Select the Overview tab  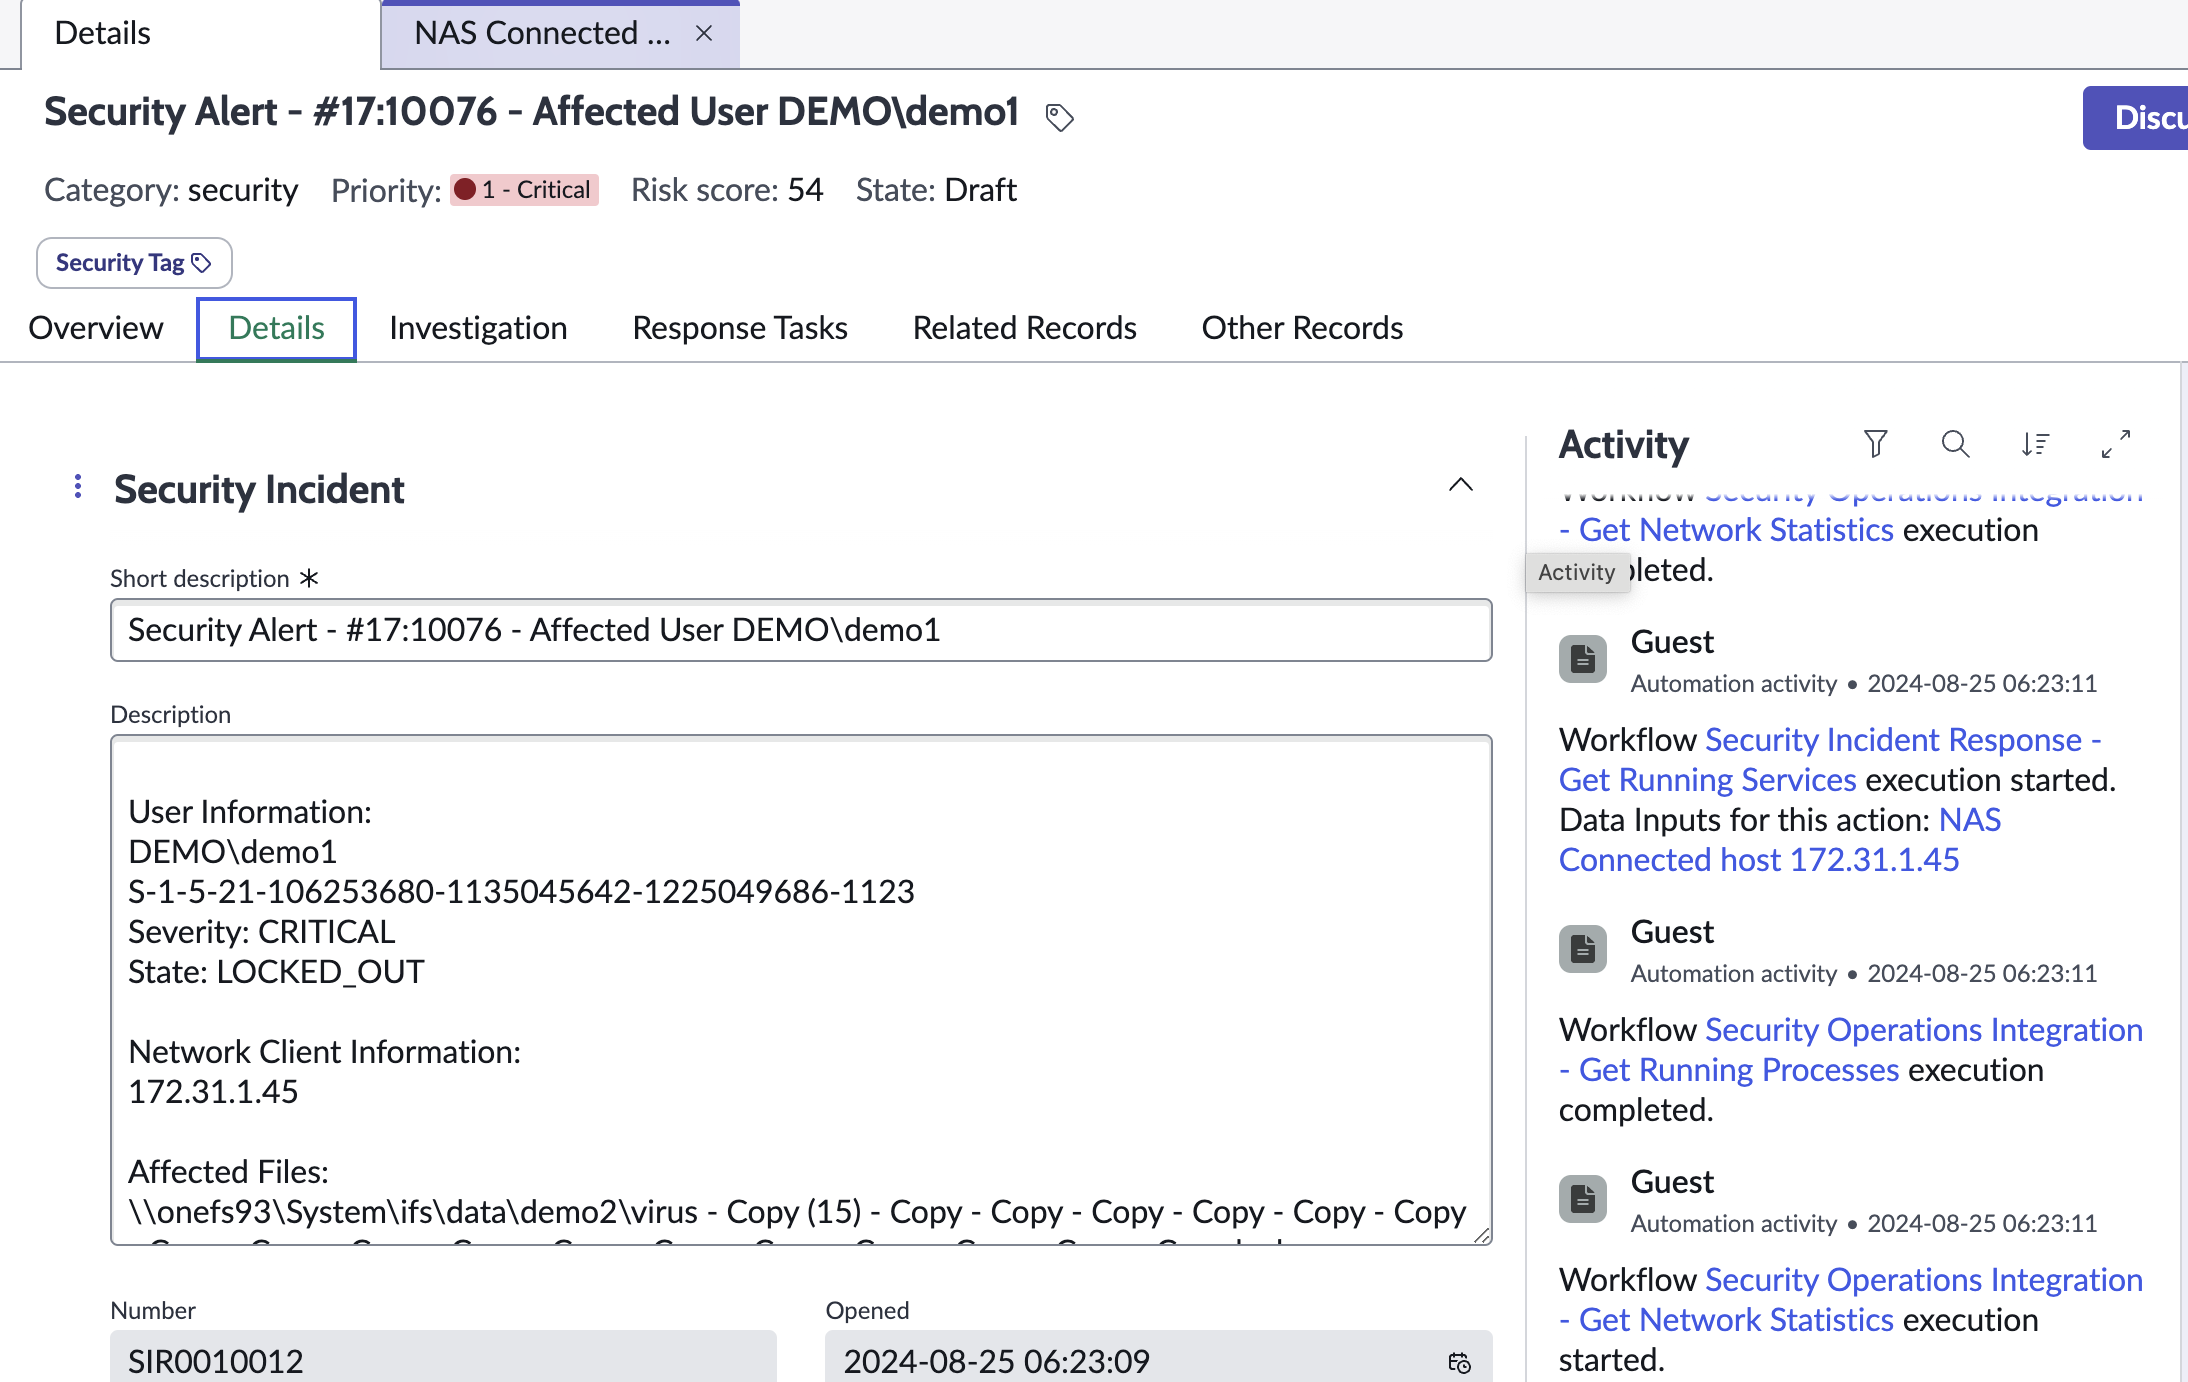pos(96,328)
